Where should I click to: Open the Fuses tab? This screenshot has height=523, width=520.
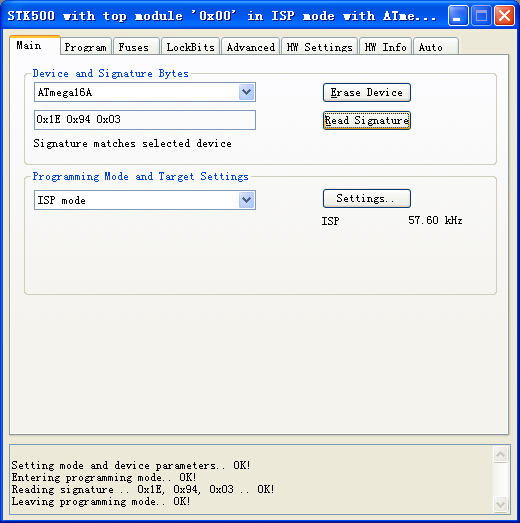pos(135,47)
